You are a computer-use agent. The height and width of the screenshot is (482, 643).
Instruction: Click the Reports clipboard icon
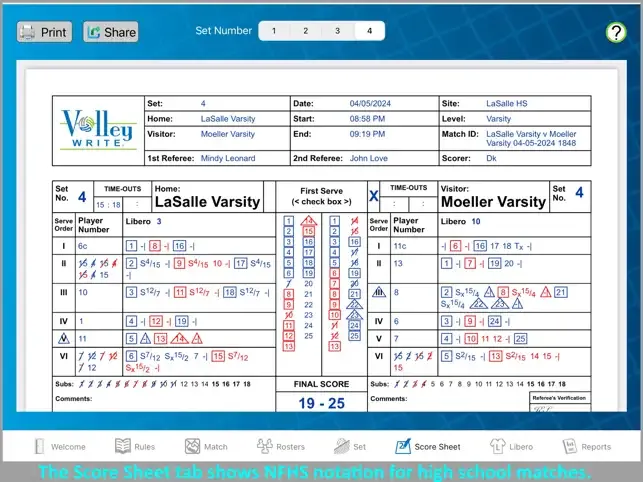pyautogui.click(x=570, y=446)
